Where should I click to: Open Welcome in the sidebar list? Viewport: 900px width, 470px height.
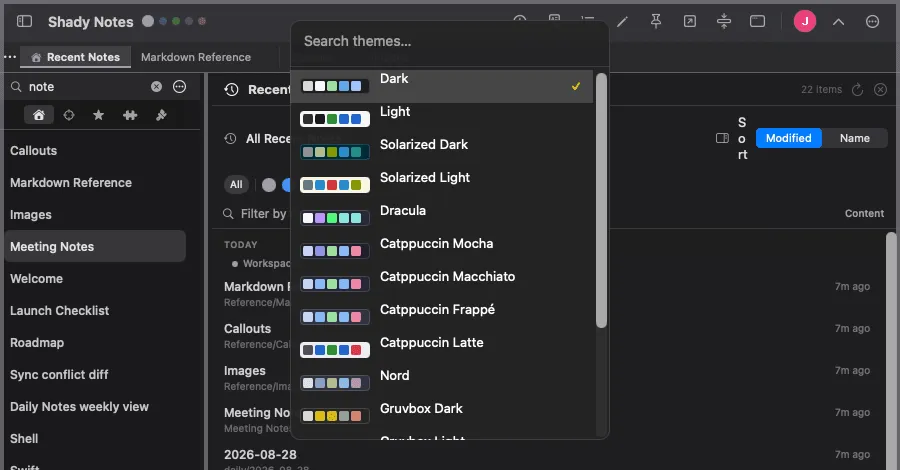coord(95,278)
